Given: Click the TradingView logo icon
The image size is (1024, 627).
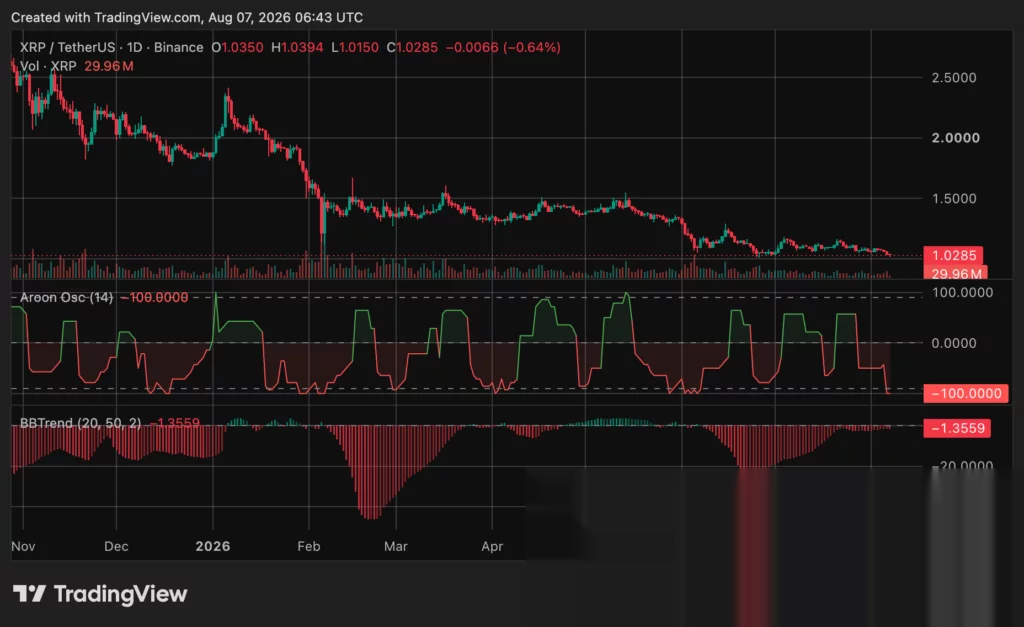Looking at the screenshot, I should pyautogui.click(x=29, y=594).
